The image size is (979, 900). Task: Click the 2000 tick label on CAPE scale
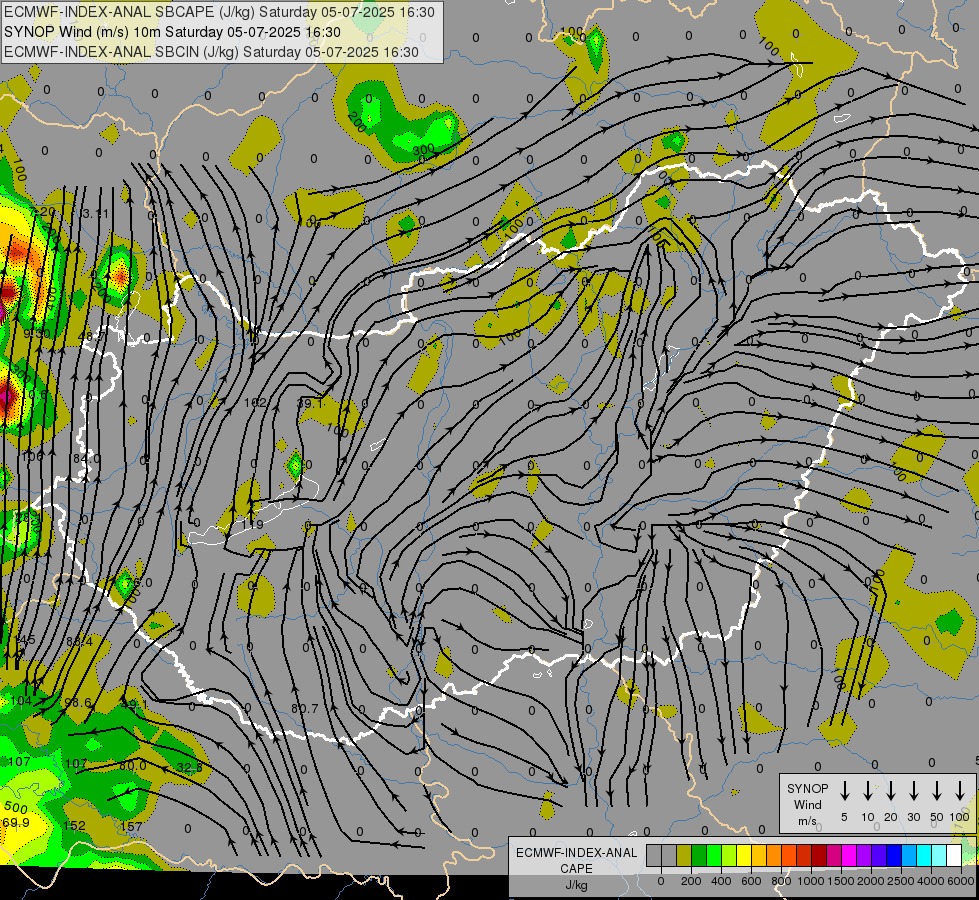pos(871,881)
